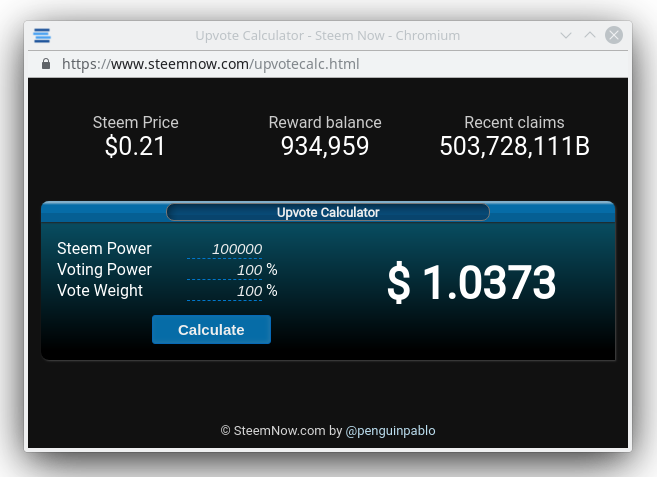Click the Recent claims value 503,728,111B
657x477 pixels.
[x=515, y=146]
